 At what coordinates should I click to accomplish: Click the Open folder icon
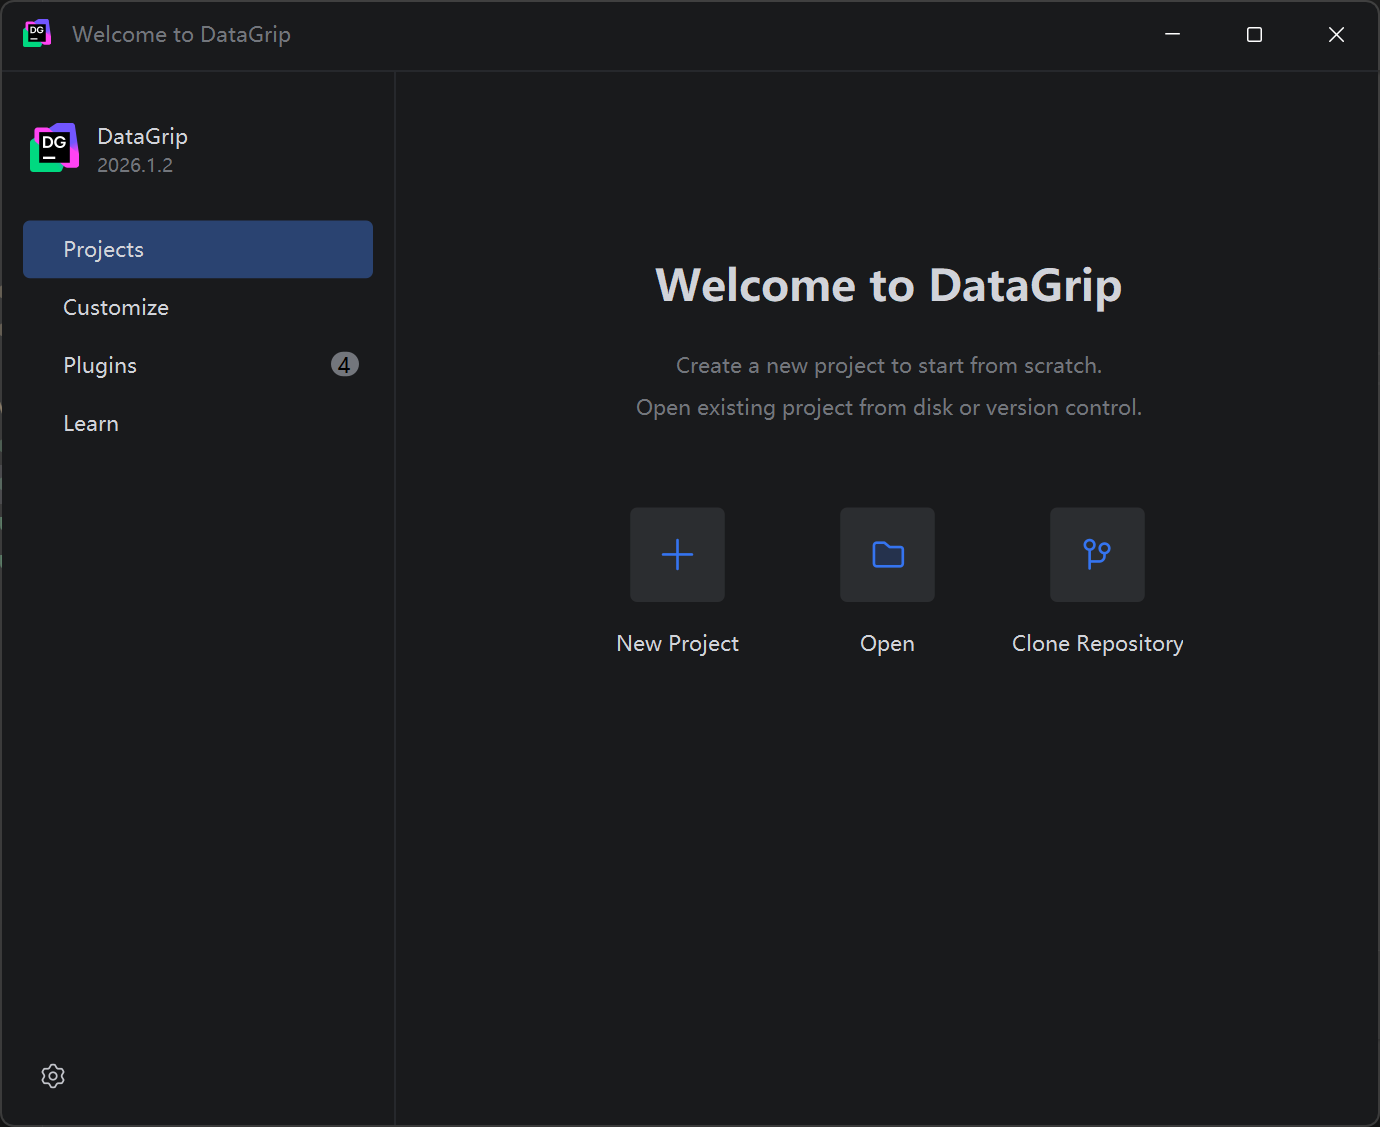coord(887,554)
